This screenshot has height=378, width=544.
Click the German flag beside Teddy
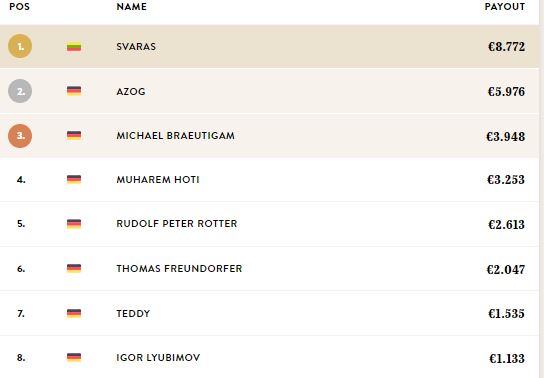(x=74, y=313)
